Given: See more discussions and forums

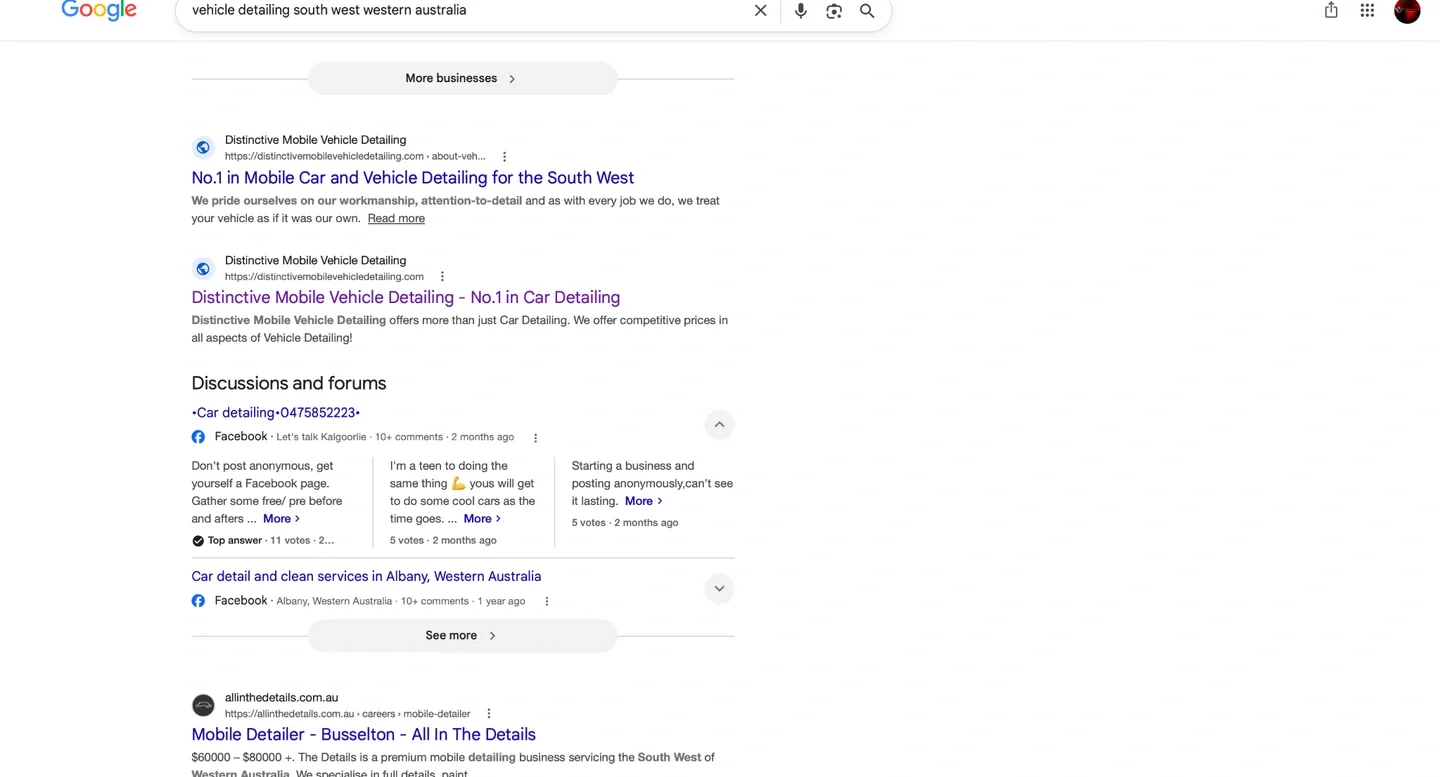Looking at the screenshot, I should (462, 636).
